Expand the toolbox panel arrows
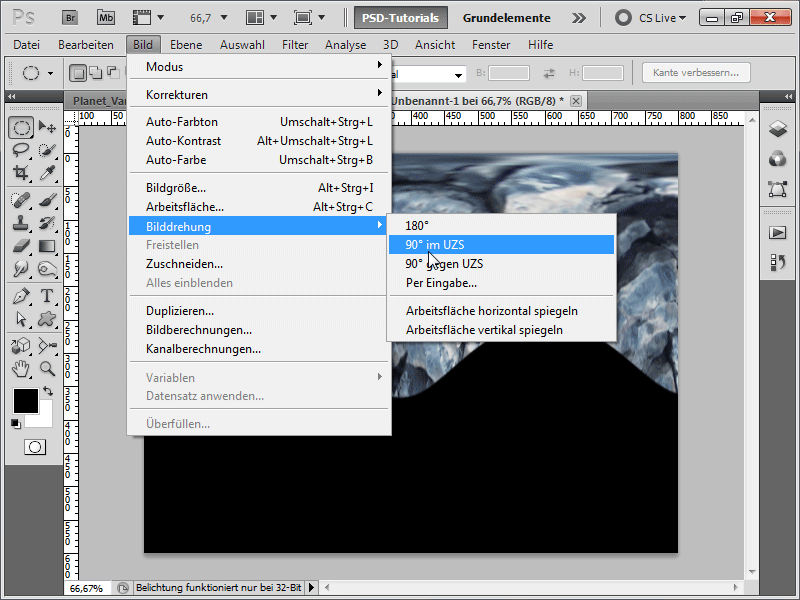The width and height of the screenshot is (800, 600). 11,96
